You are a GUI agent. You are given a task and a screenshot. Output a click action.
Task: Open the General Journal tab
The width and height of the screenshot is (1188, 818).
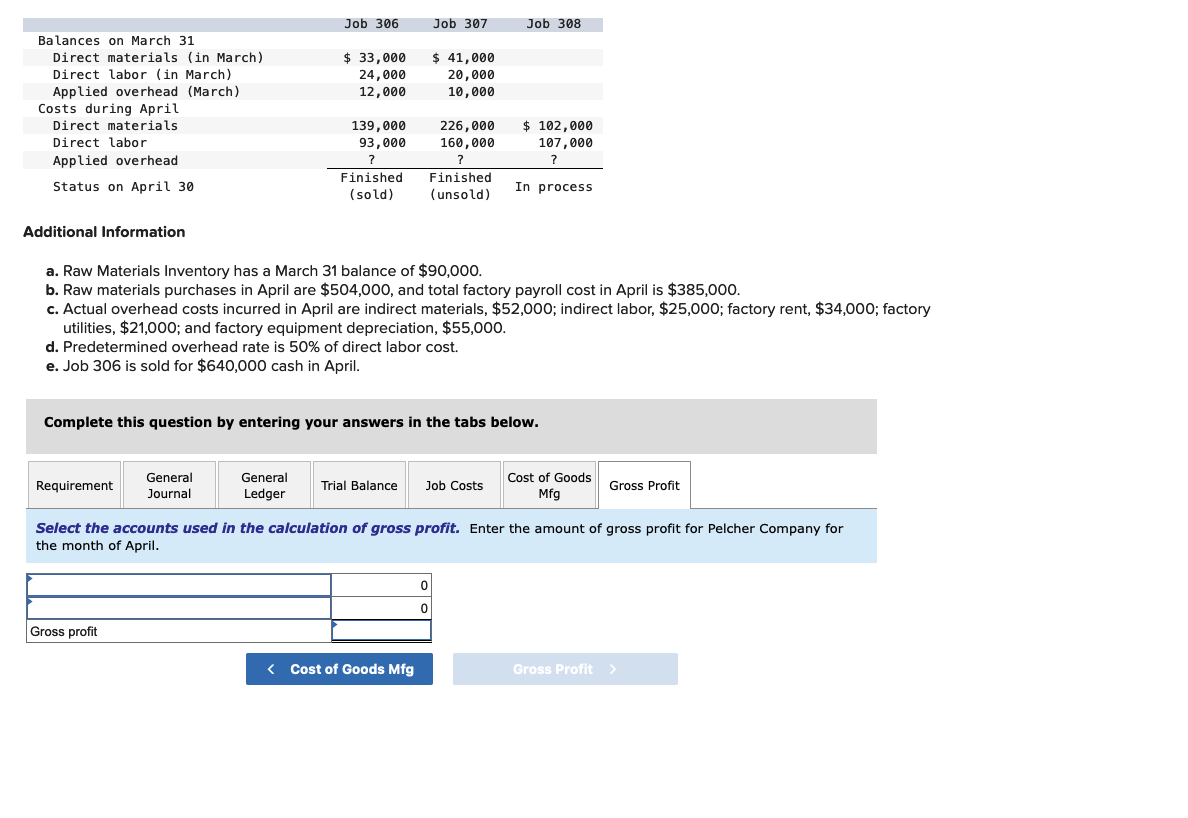pyautogui.click(x=169, y=485)
